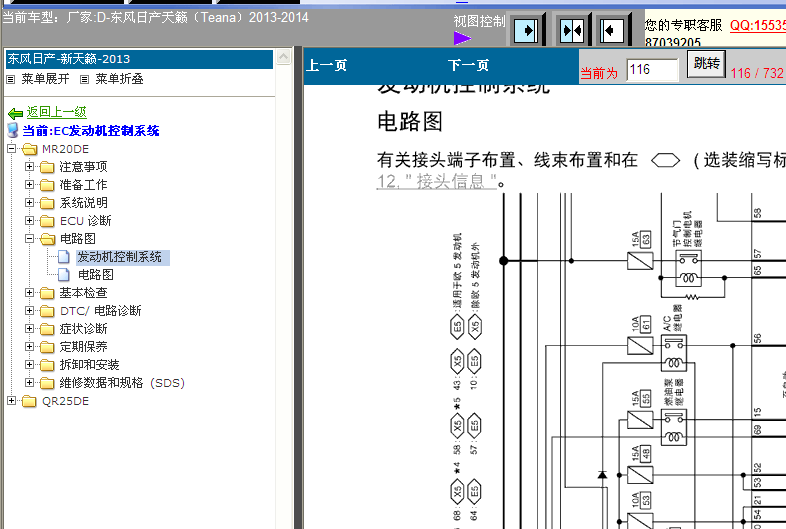This screenshot has width=786, height=529.
Task: Expand the 基本检查 node
Action: [30, 292]
